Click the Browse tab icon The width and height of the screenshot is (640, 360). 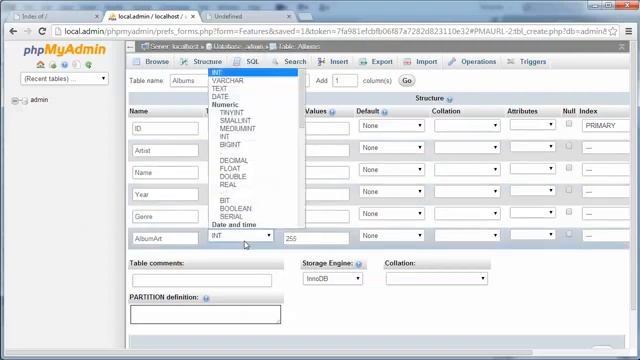pos(137,62)
